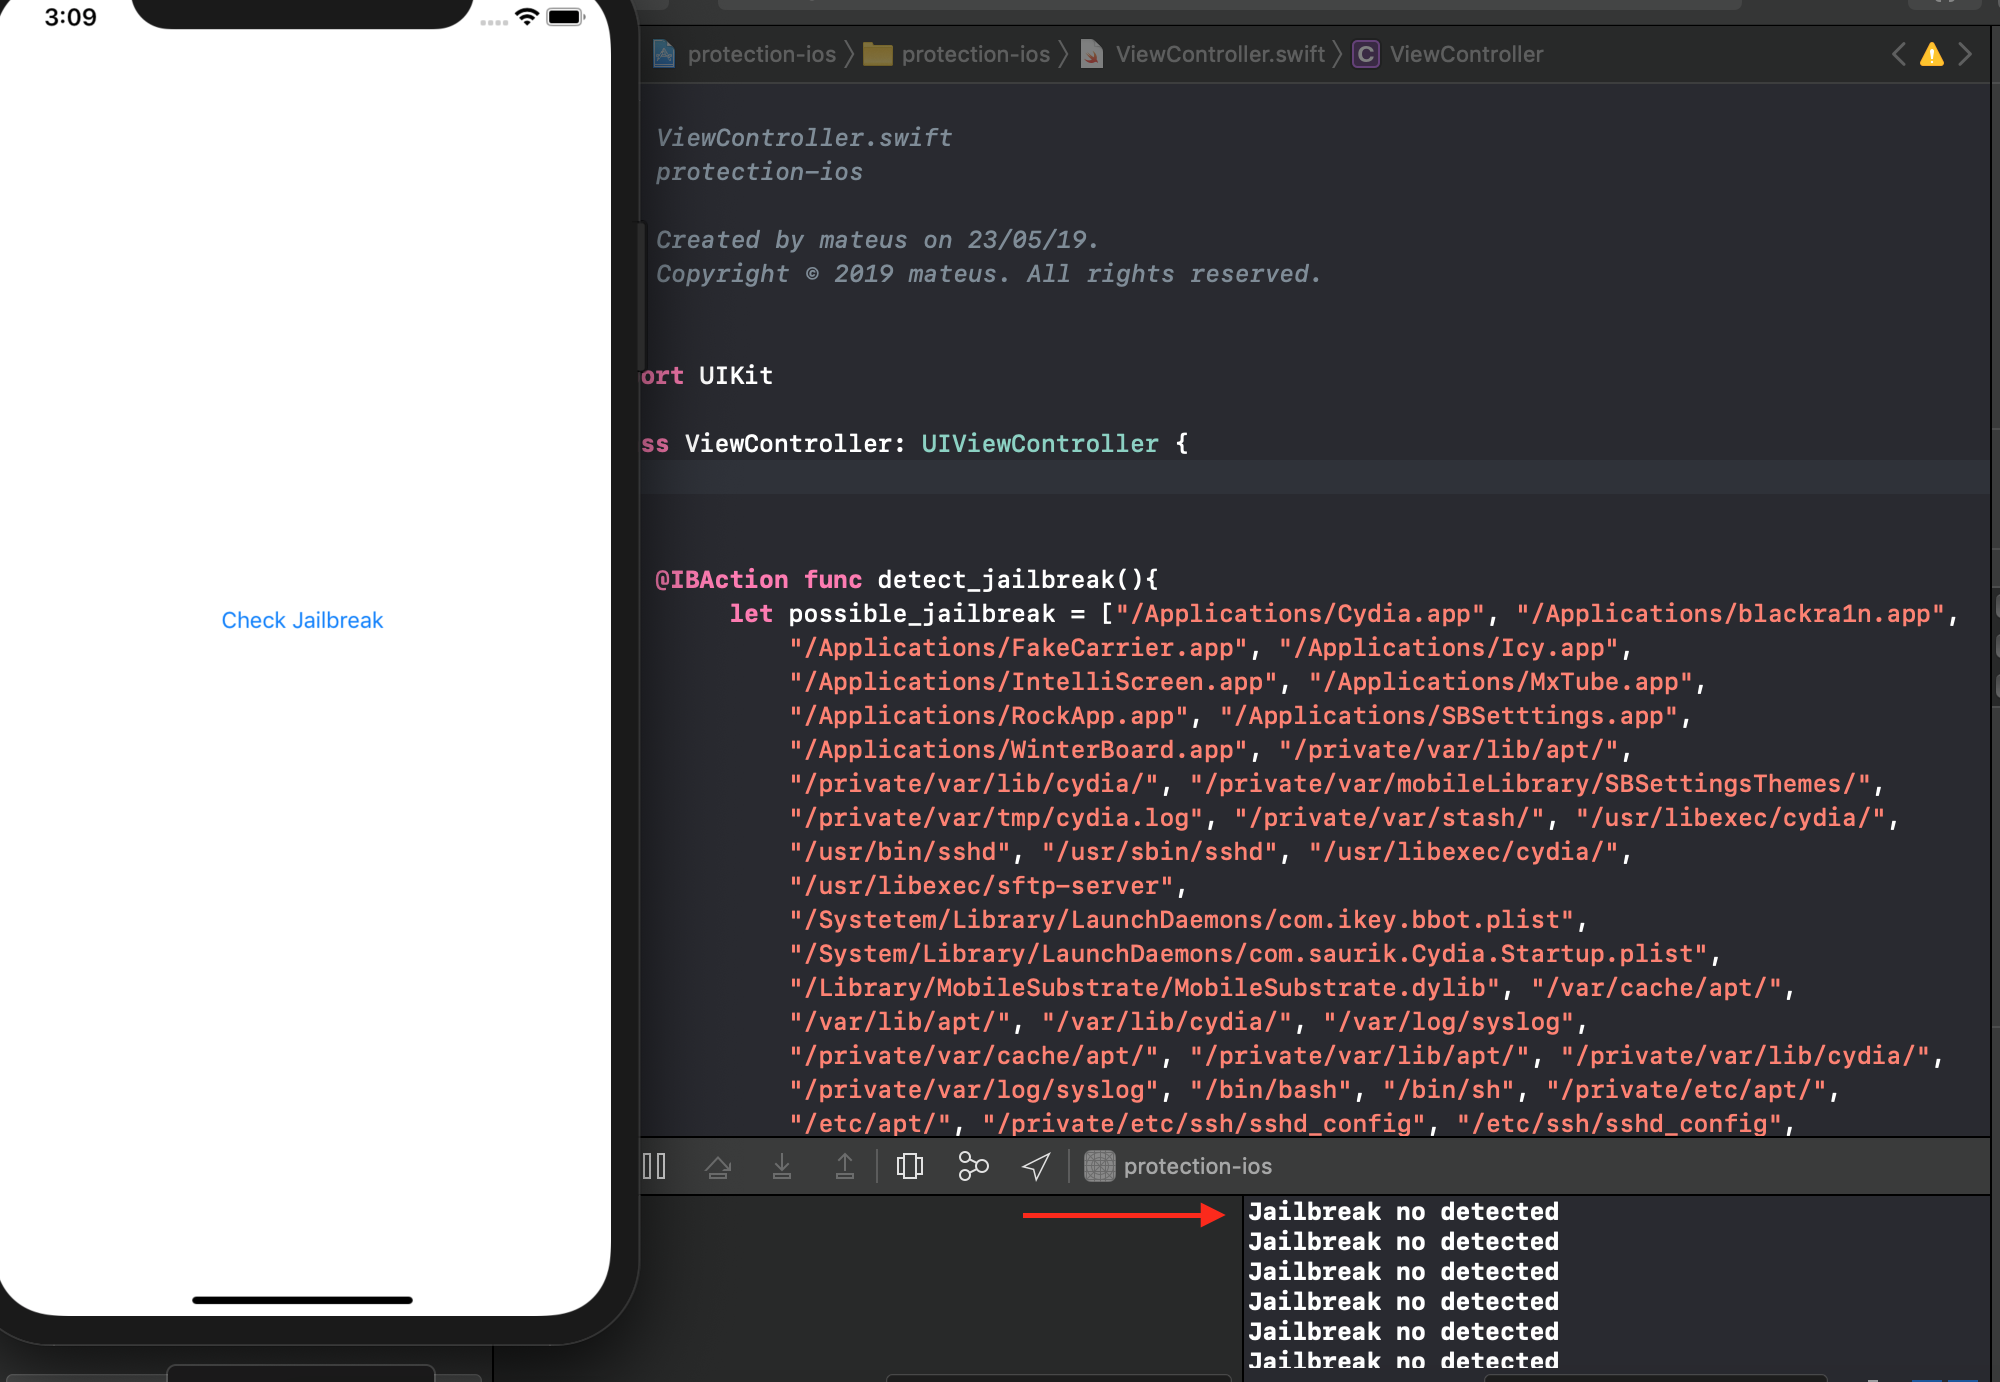Open the ViewController.swift breadcrumb menu
This screenshot has width=2000, height=1382.
coord(1219,54)
